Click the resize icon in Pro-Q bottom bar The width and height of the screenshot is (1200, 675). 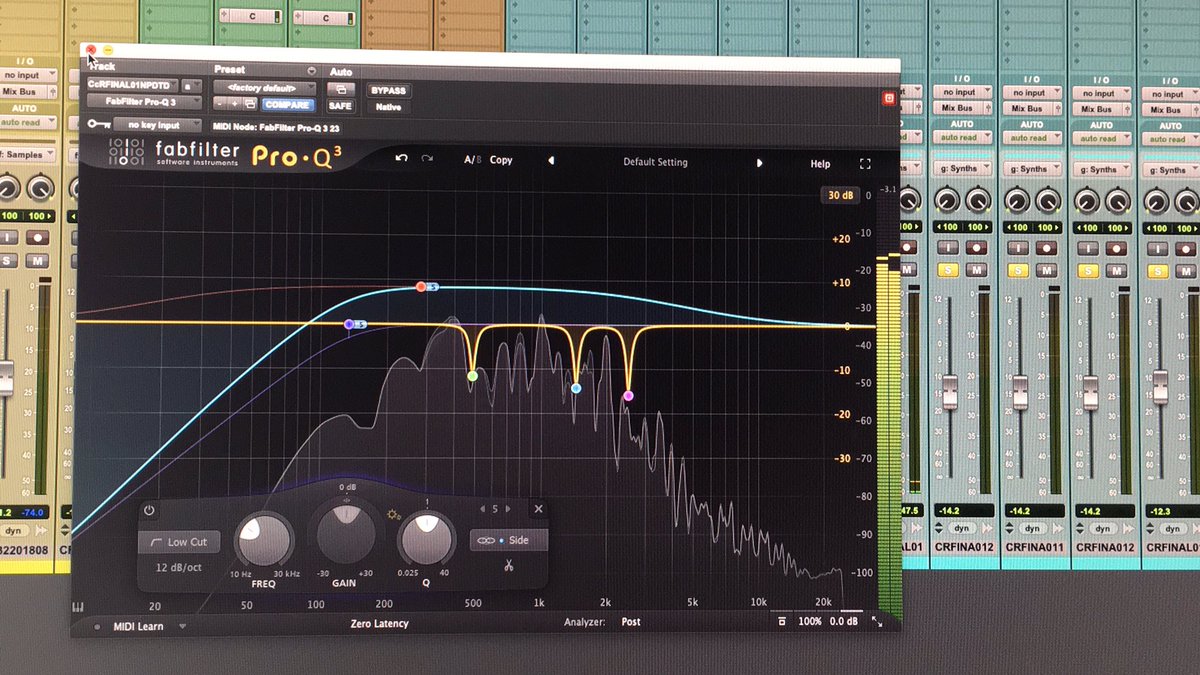(x=877, y=622)
